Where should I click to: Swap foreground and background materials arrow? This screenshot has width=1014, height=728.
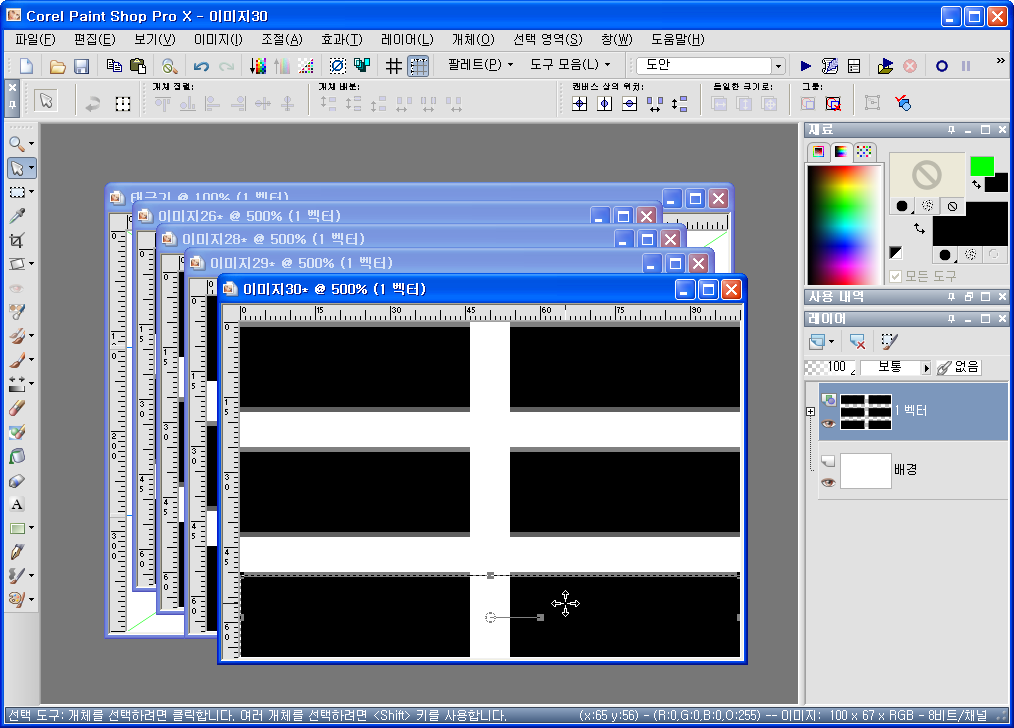(919, 228)
